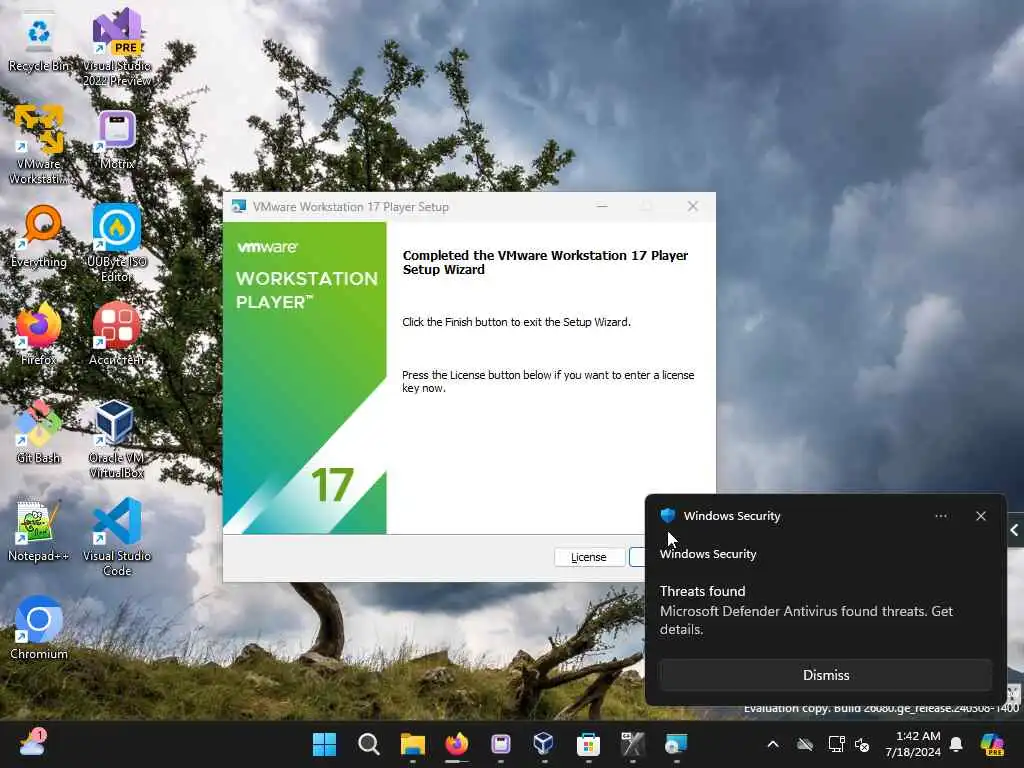1024x768 pixels.
Task: Select the UUByte ISO Editor desktop icon
Action: (117, 243)
